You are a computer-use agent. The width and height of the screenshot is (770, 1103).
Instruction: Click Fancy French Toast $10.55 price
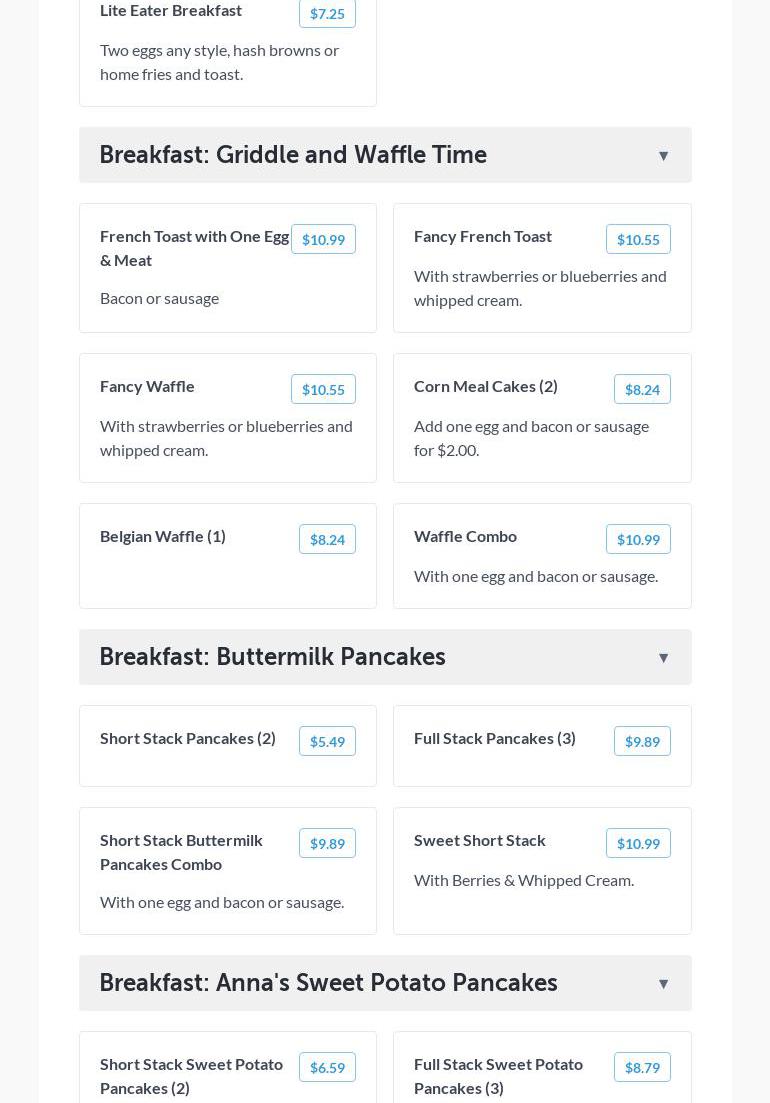638,240
